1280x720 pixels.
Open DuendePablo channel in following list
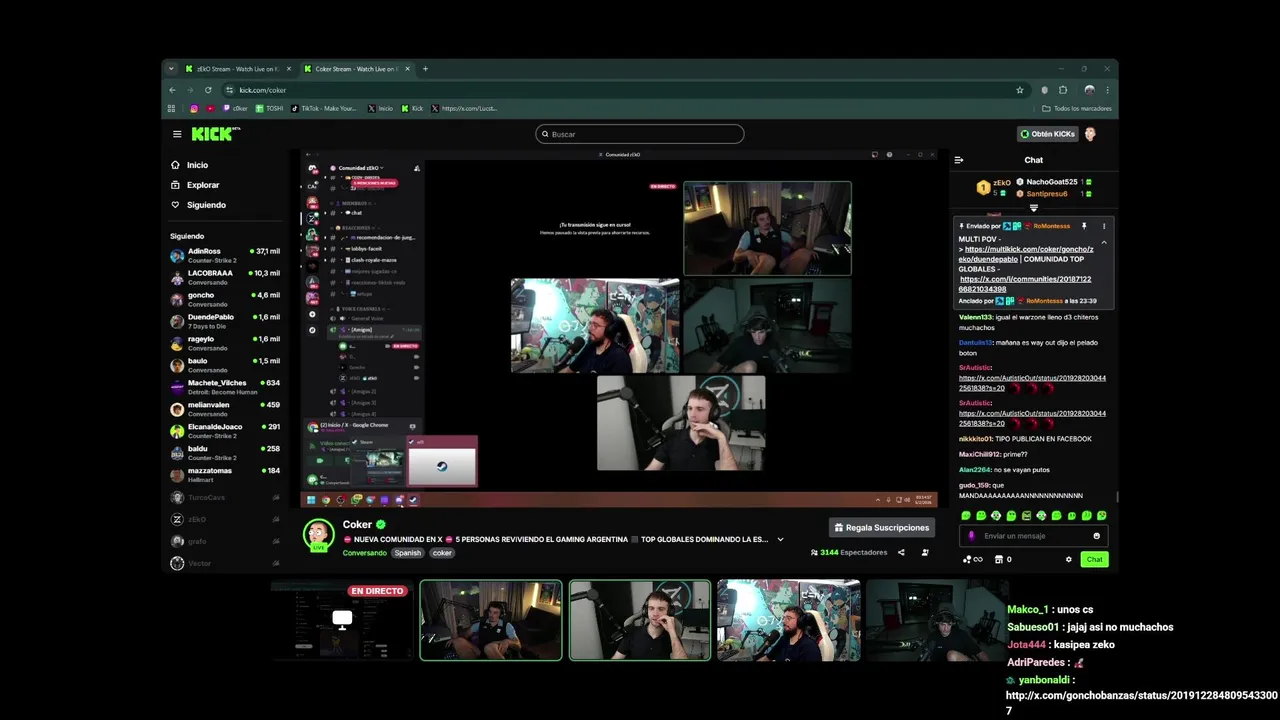pos(225,322)
